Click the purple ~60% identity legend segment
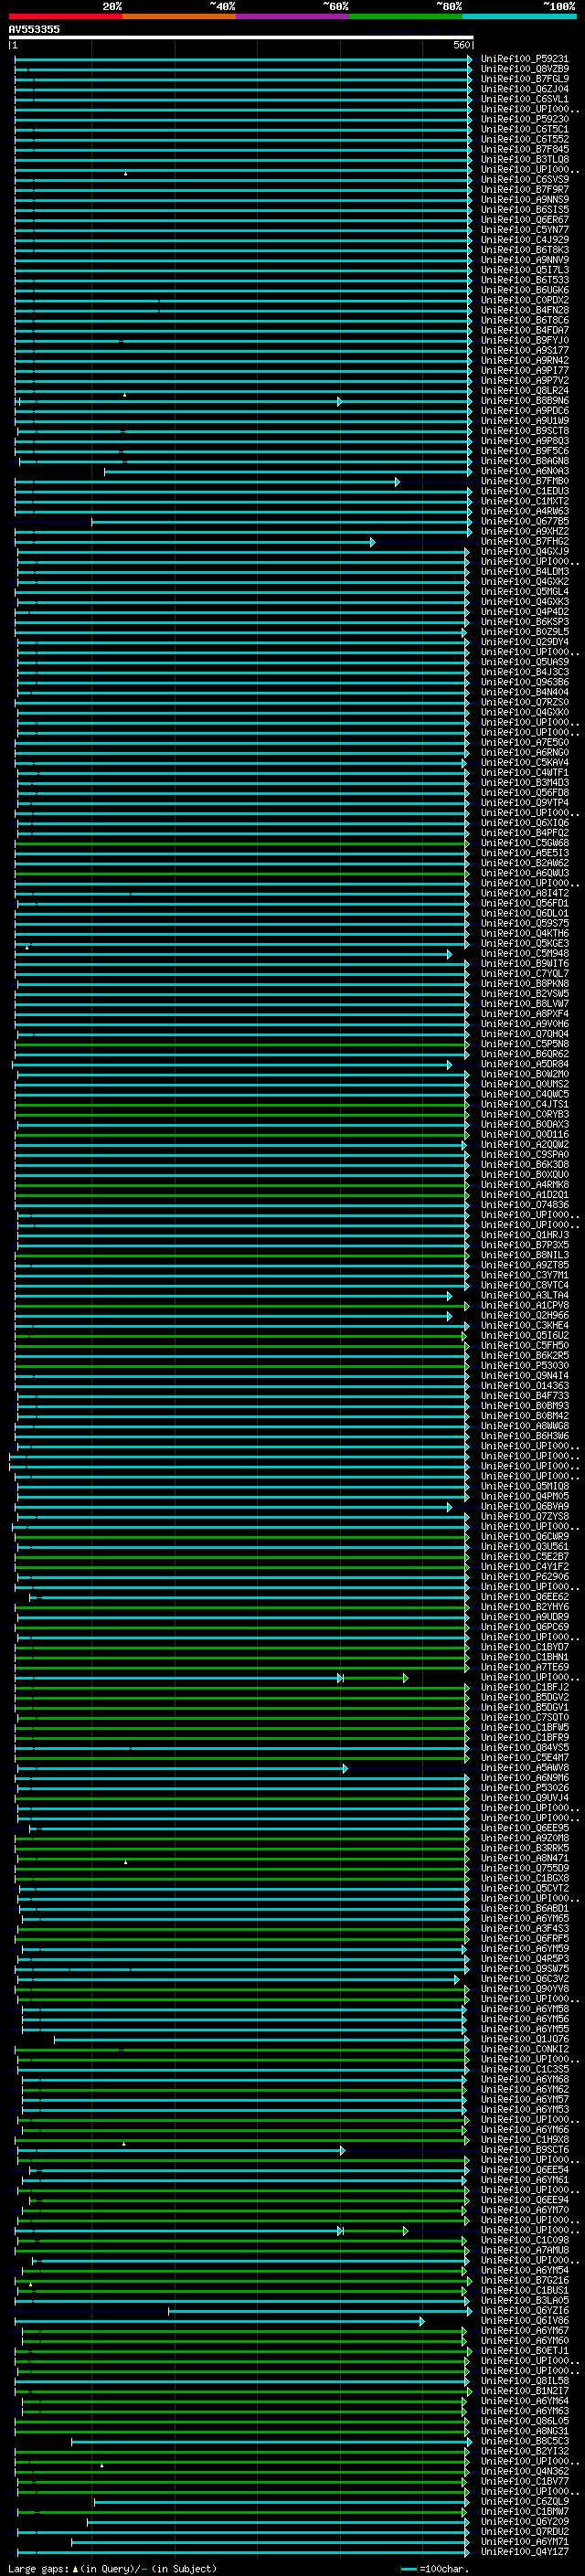 point(292,16)
